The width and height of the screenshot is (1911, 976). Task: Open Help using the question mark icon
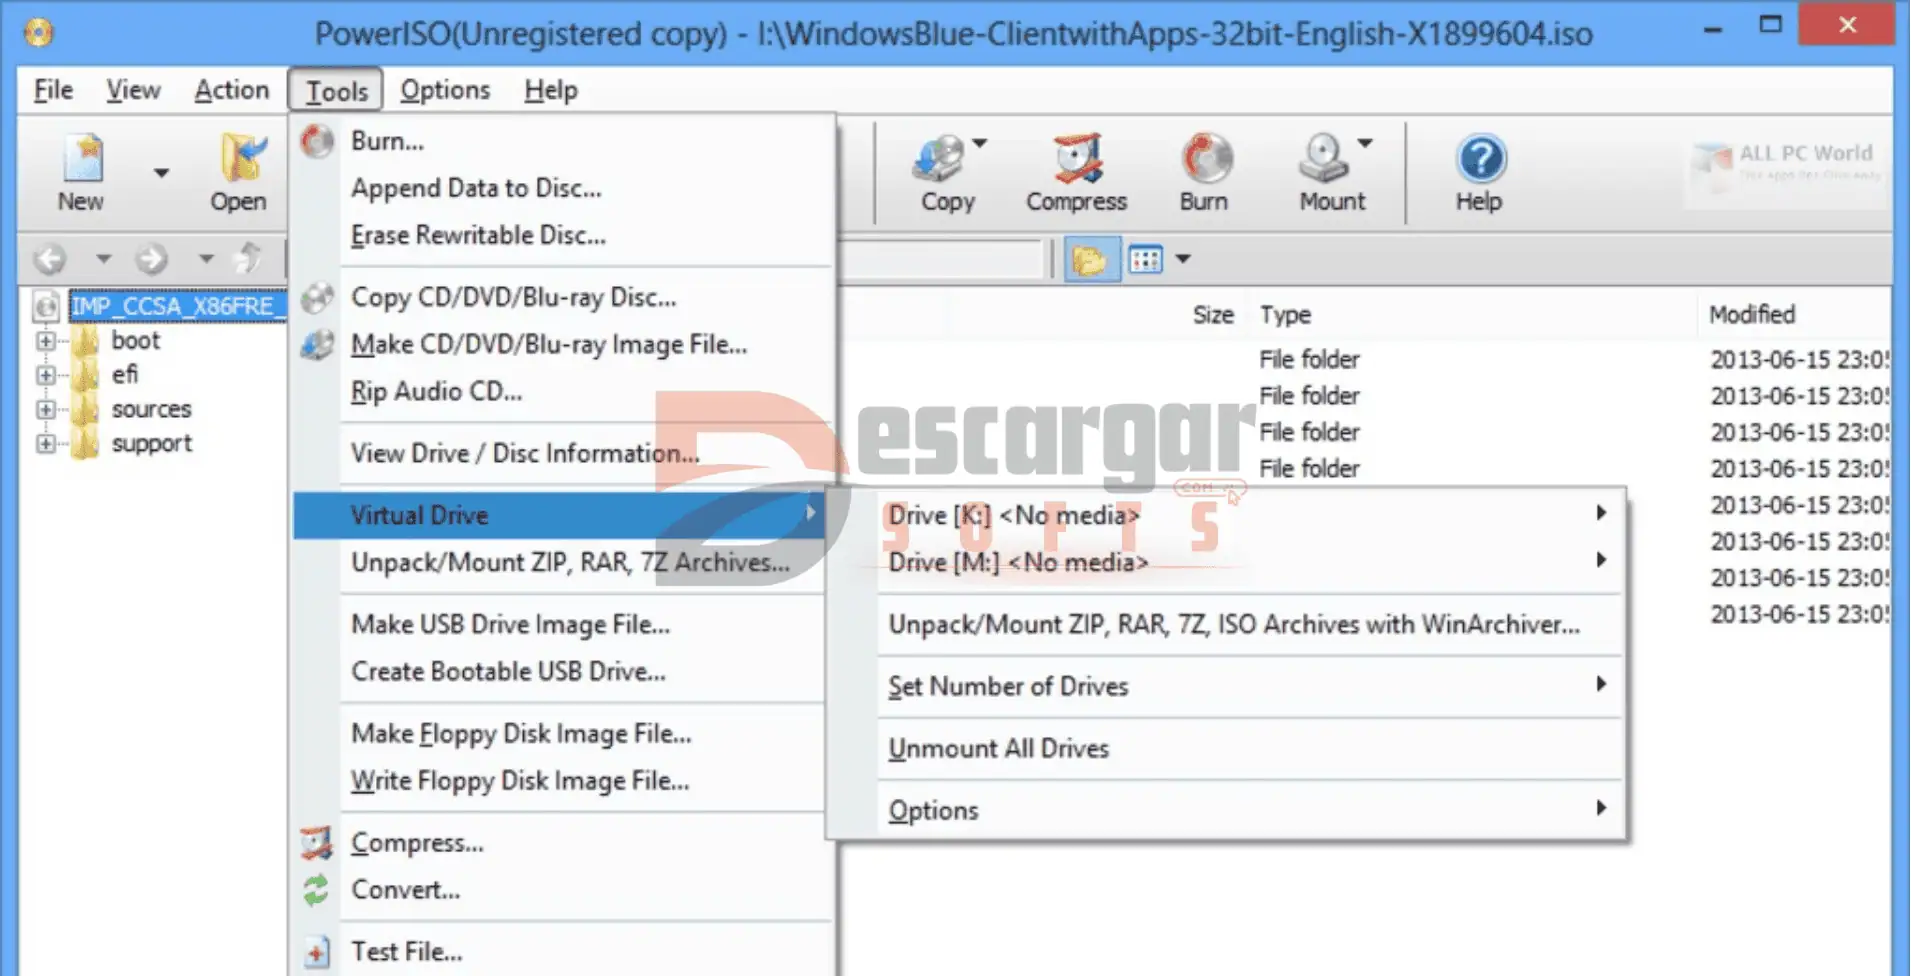(1480, 160)
